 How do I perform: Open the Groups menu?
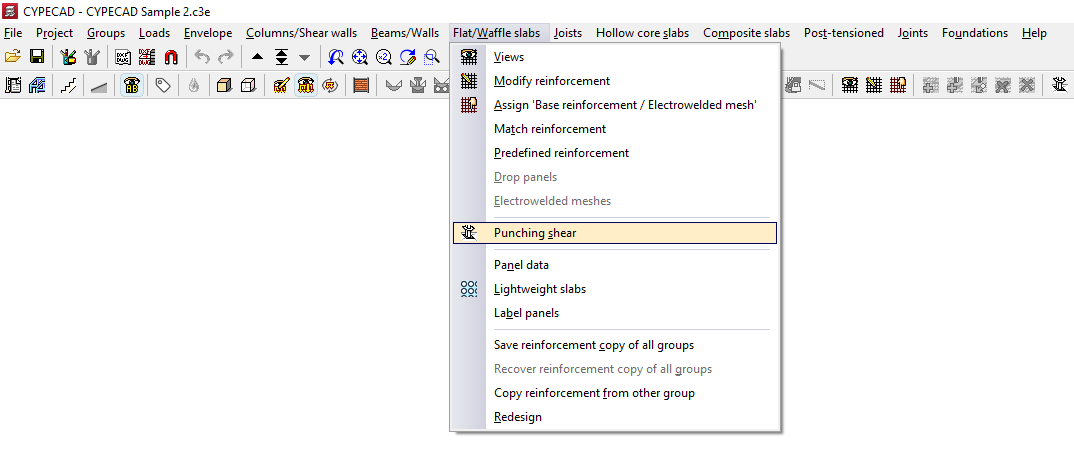coord(106,33)
